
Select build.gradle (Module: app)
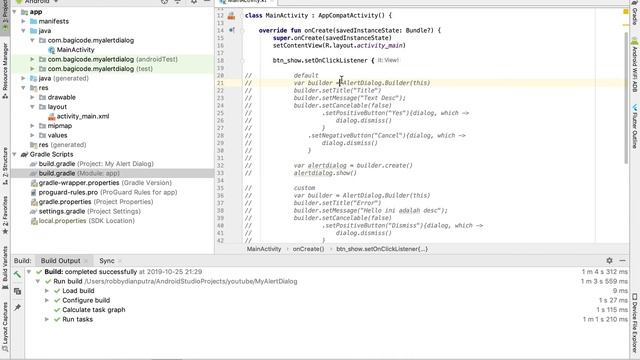(x=79, y=173)
